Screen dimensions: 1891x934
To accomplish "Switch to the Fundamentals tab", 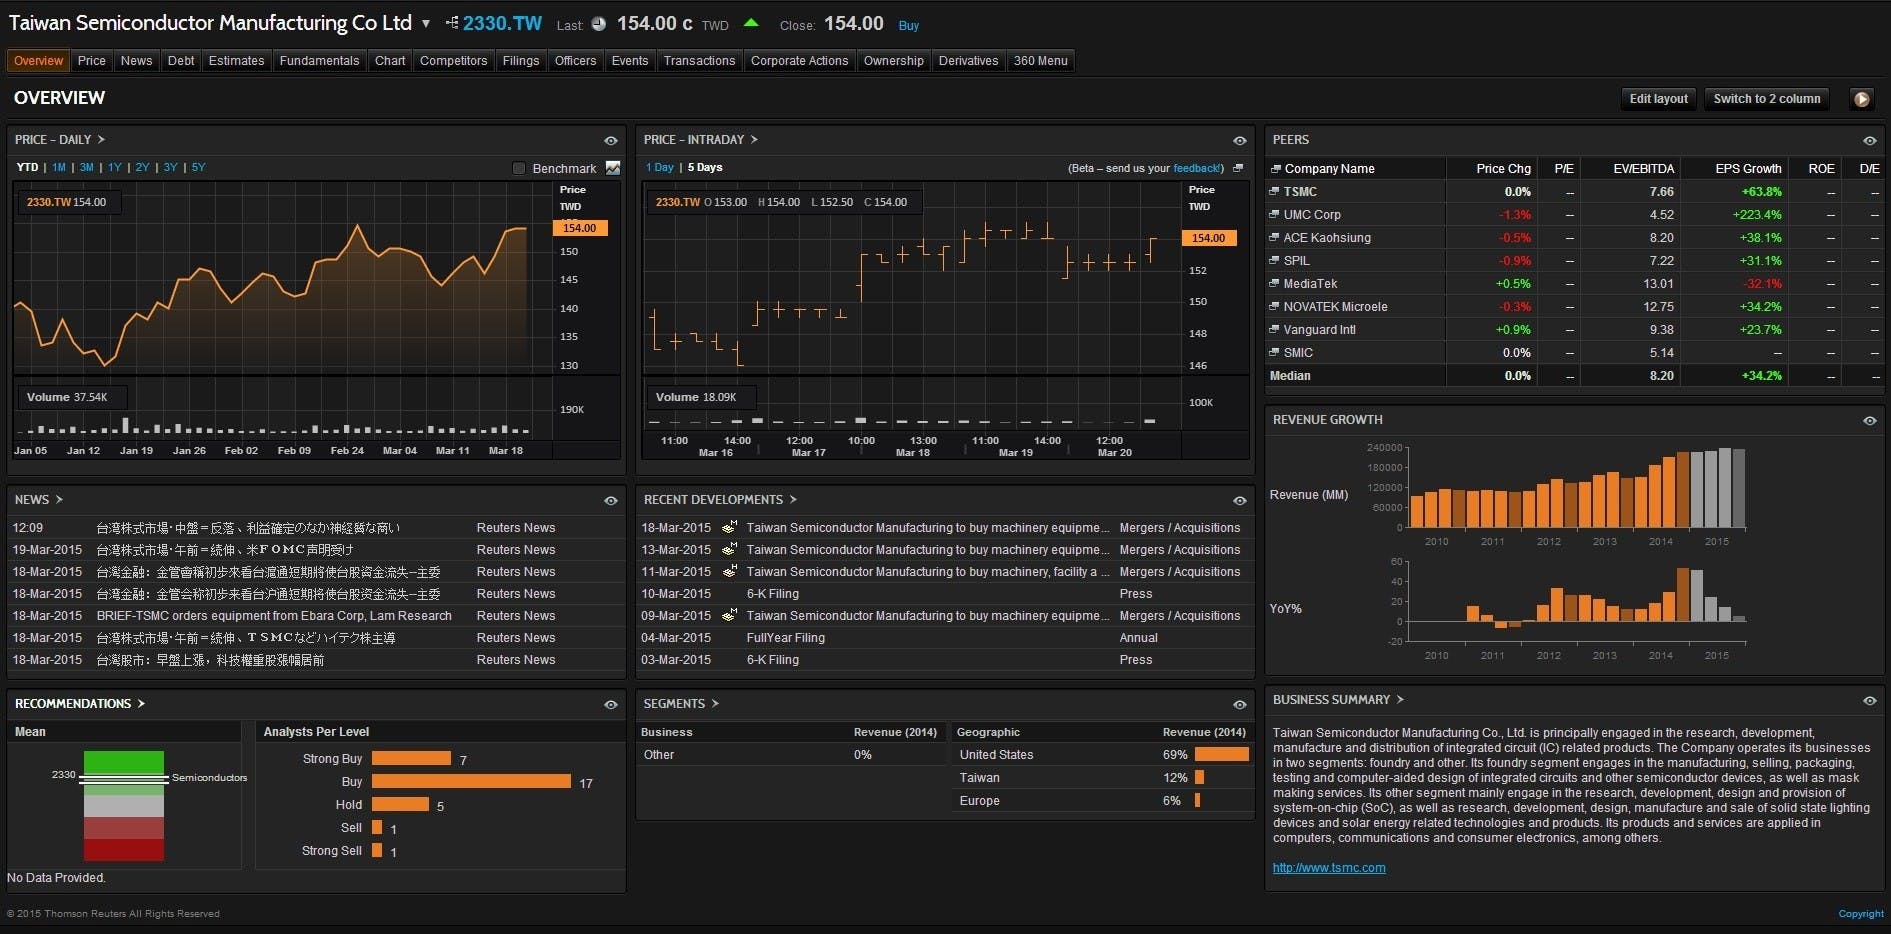I will coord(319,61).
